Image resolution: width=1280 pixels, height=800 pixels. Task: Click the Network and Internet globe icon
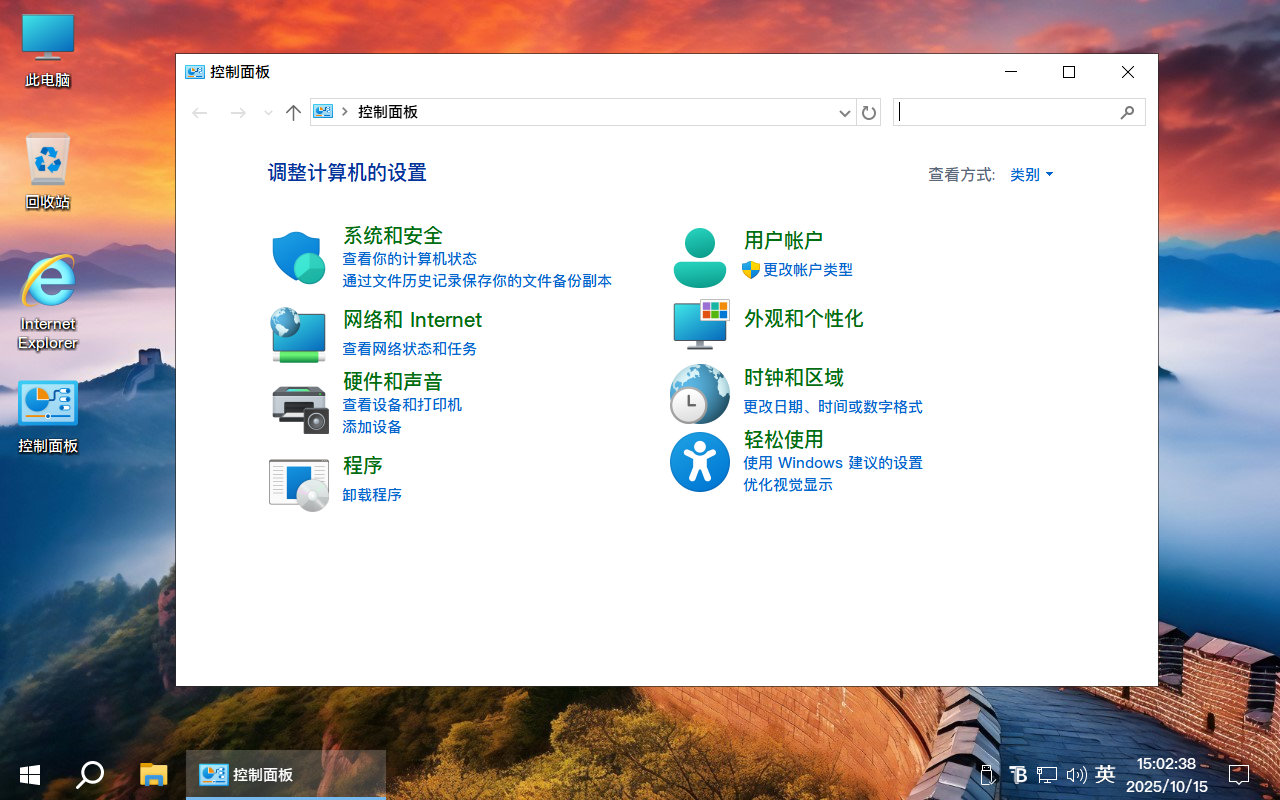pos(298,334)
